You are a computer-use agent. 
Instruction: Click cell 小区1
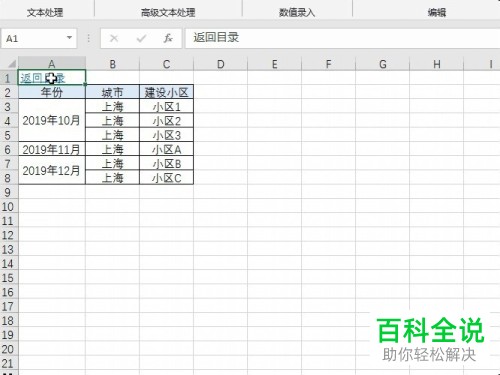[166, 107]
